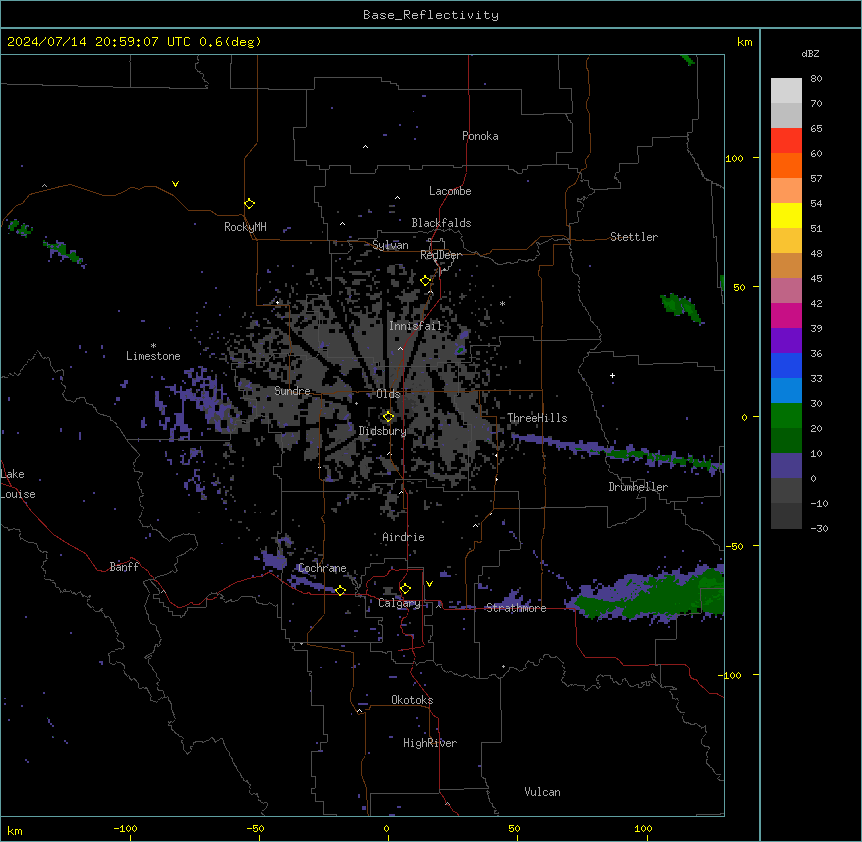Click the RedDeer city label
This screenshot has height=842, width=862.
tap(441, 255)
